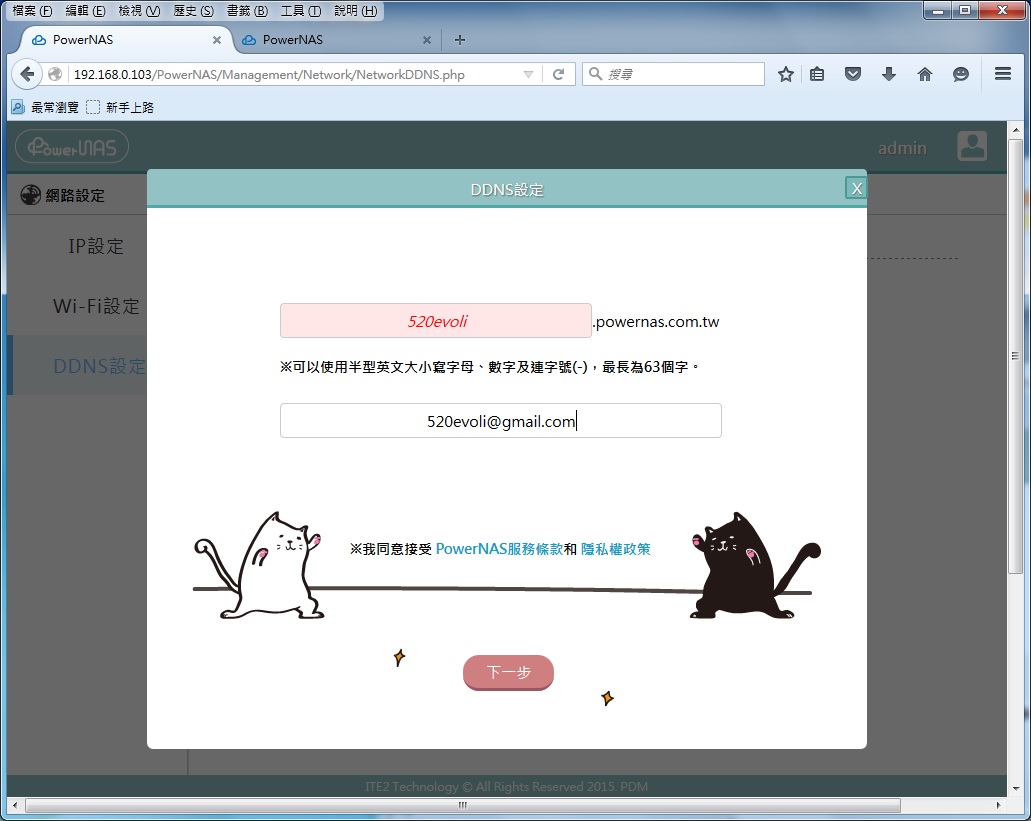Open the 書籤 (B) menu
Image resolution: width=1031 pixels, height=821 pixels.
tap(247, 11)
